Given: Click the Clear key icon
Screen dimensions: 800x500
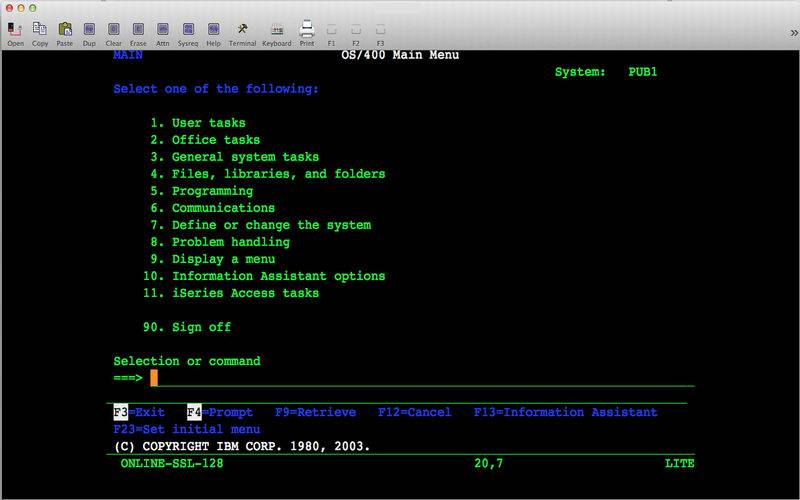Looking at the screenshot, I should 113,34.
